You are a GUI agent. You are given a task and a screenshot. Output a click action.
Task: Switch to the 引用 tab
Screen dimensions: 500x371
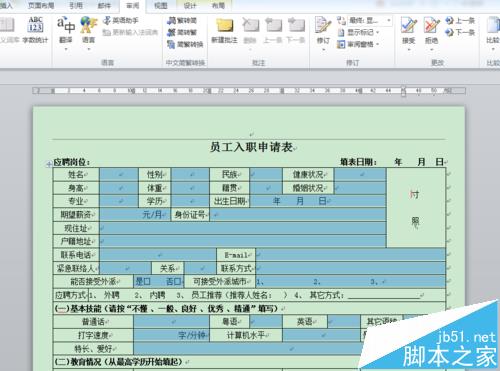coord(76,5)
